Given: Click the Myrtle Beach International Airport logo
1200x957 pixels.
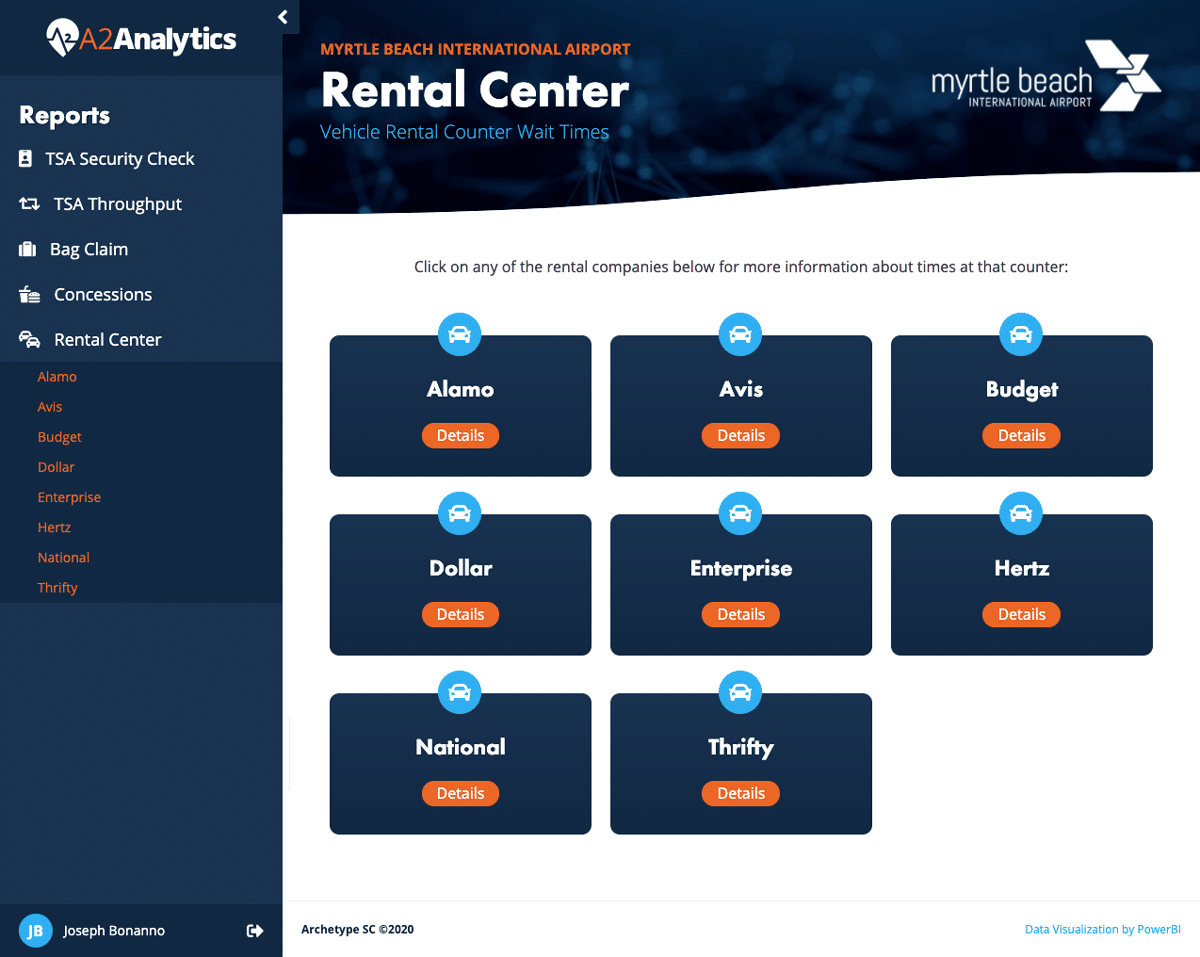Looking at the screenshot, I should tap(1046, 75).
